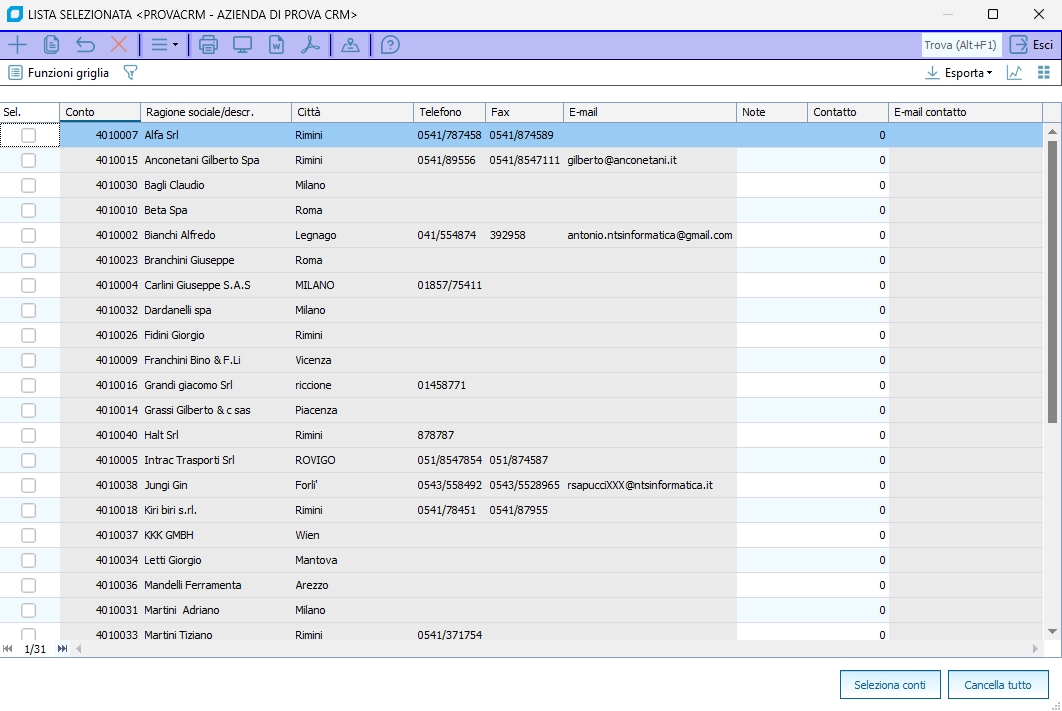This screenshot has height=711, width=1062.
Task: Click the duplicate document icon in toolbar
Action: (x=51, y=45)
